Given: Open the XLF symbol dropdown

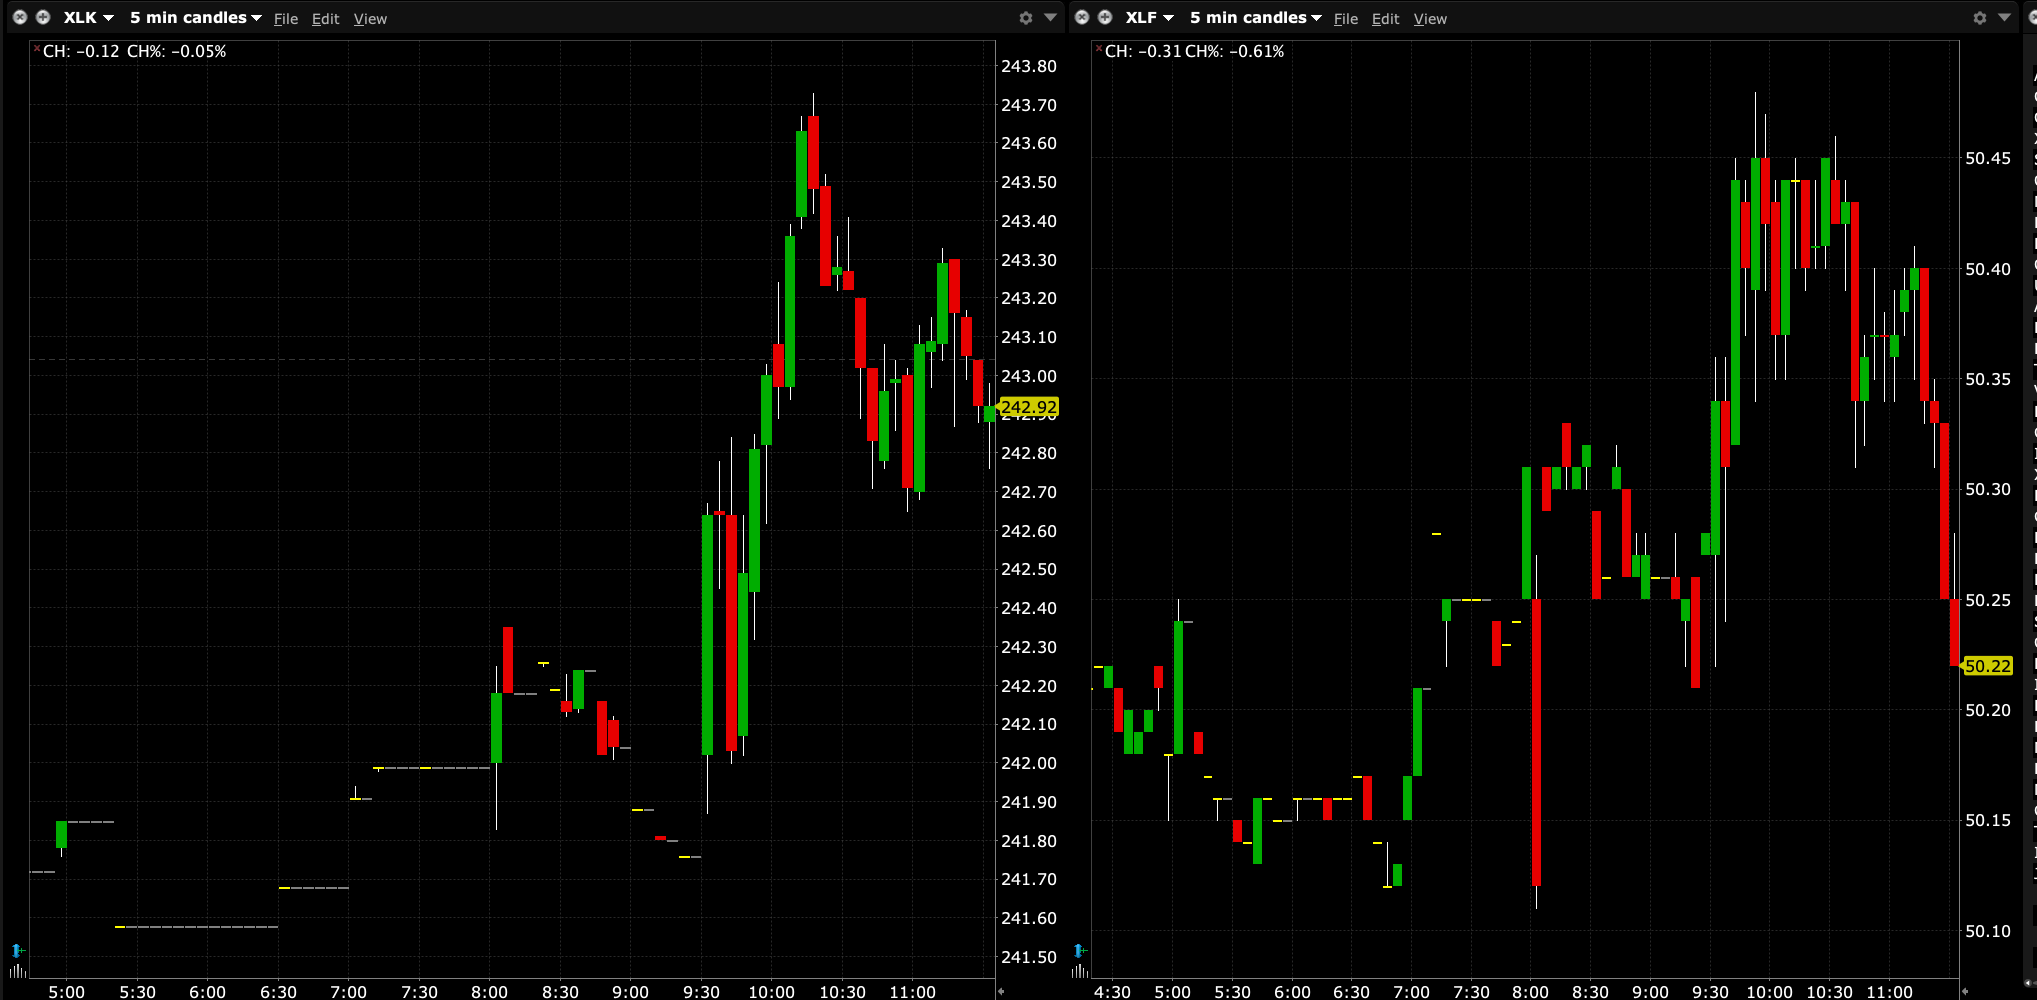Looking at the screenshot, I should [x=1149, y=18].
